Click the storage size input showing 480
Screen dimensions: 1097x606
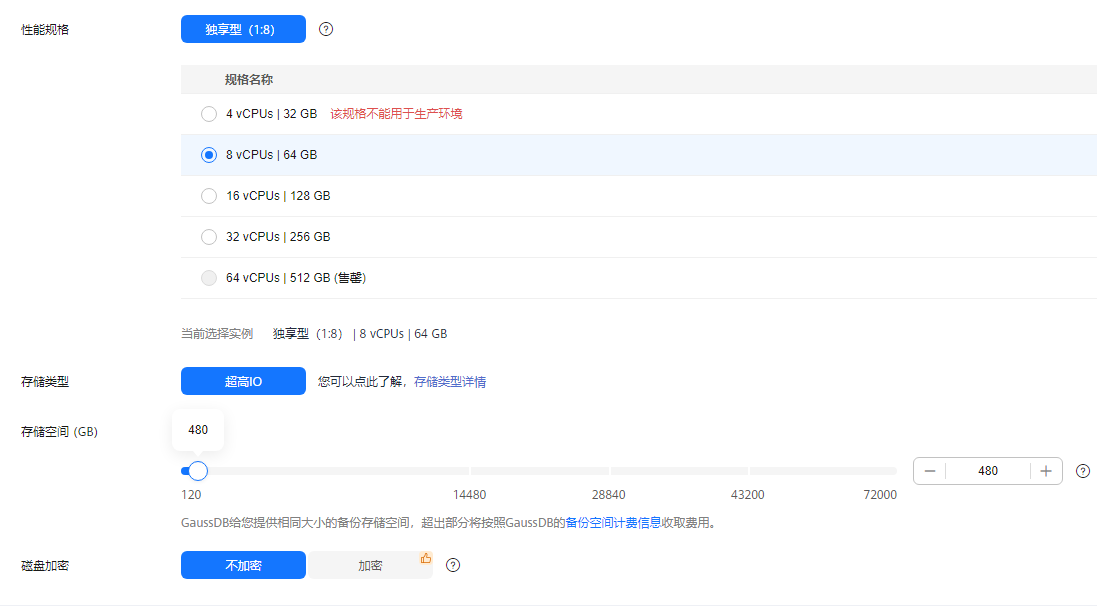click(988, 470)
